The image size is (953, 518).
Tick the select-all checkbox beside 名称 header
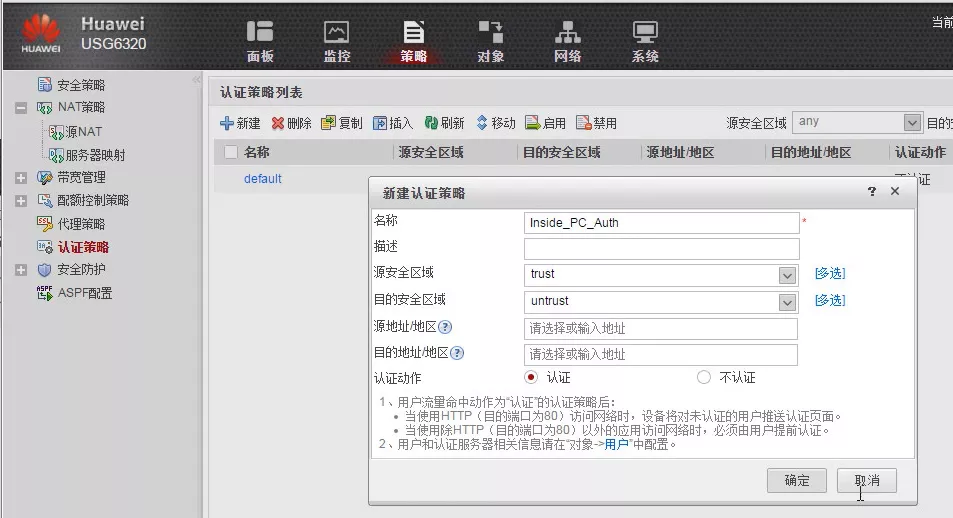(231, 153)
